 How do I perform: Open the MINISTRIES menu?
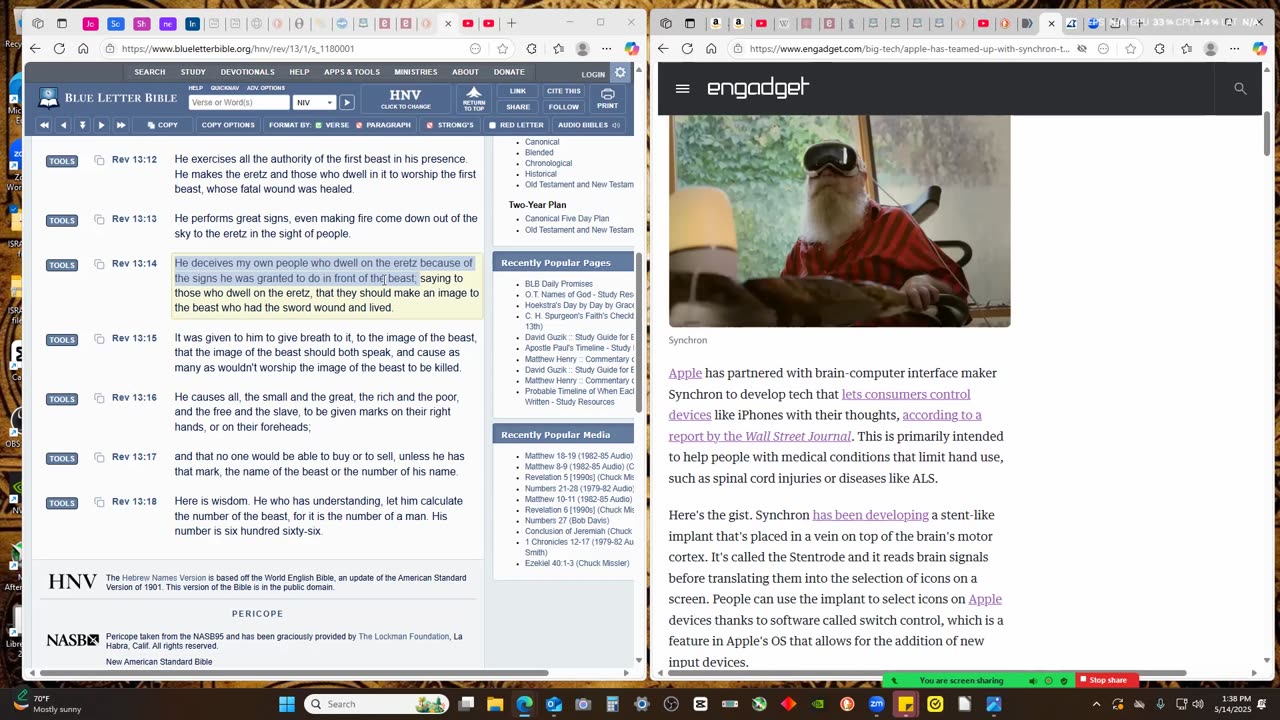tap(416, 72)
